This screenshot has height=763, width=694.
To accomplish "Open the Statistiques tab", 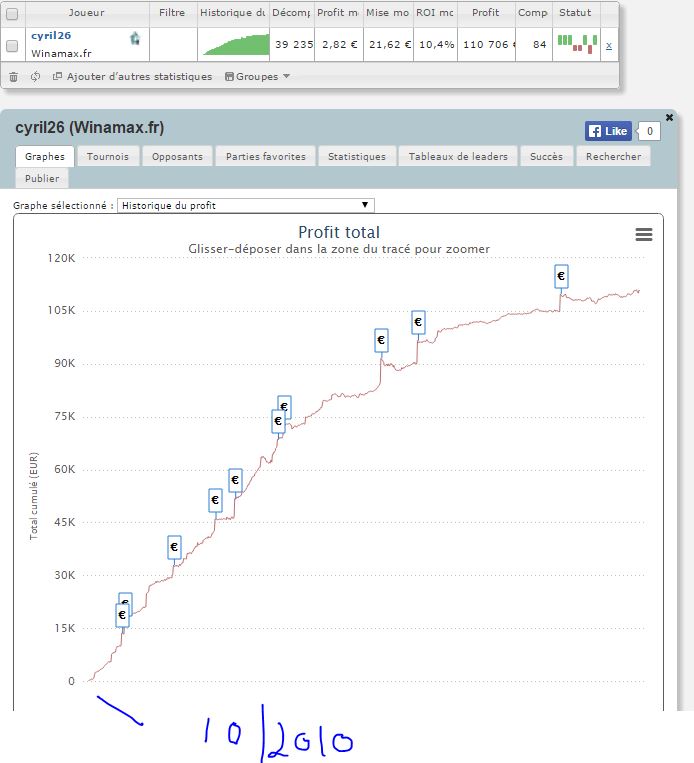I will pos(357,156).
